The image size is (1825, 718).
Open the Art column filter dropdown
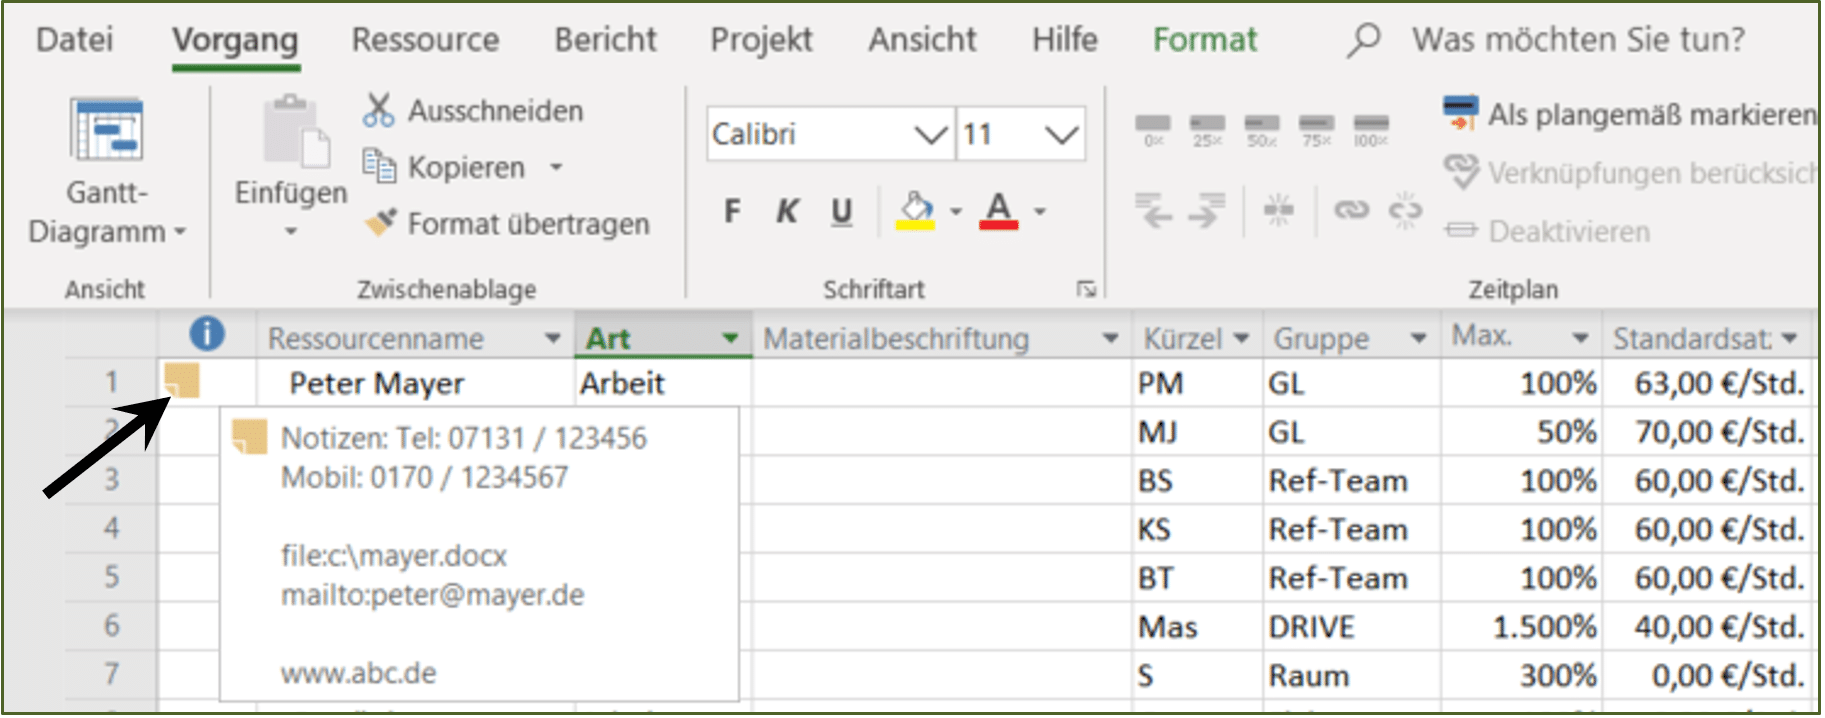click(x=731, y=339)
